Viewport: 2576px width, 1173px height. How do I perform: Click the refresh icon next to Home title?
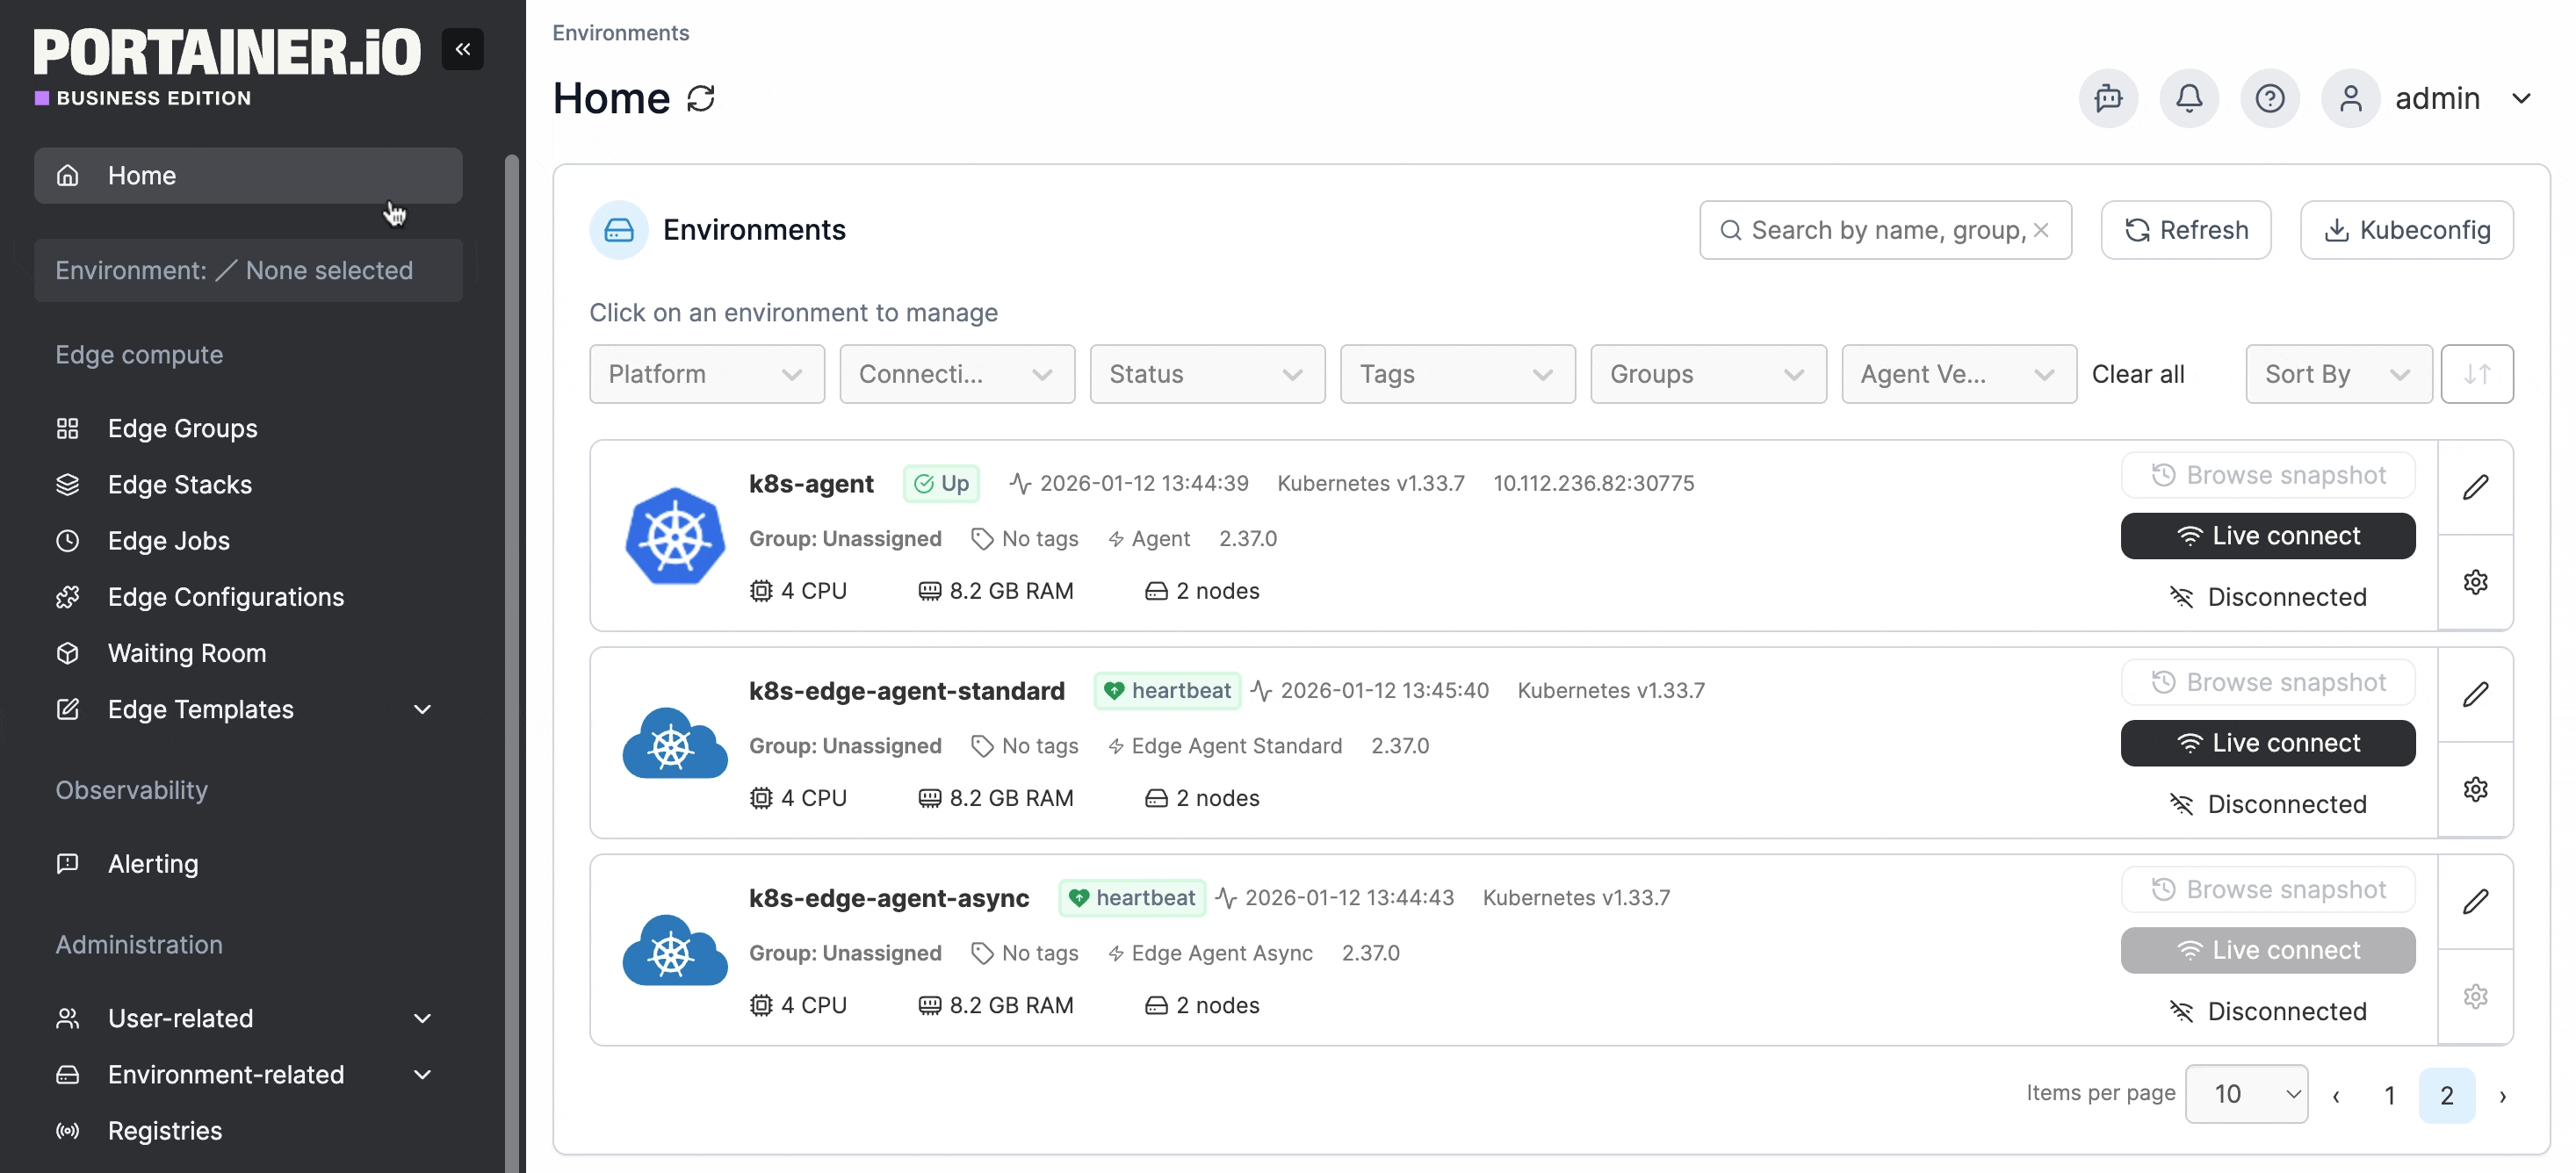point(701,98)
